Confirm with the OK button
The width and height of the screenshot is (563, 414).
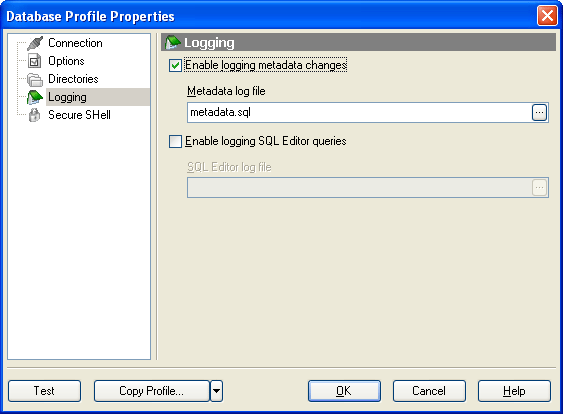coord(344,391)
